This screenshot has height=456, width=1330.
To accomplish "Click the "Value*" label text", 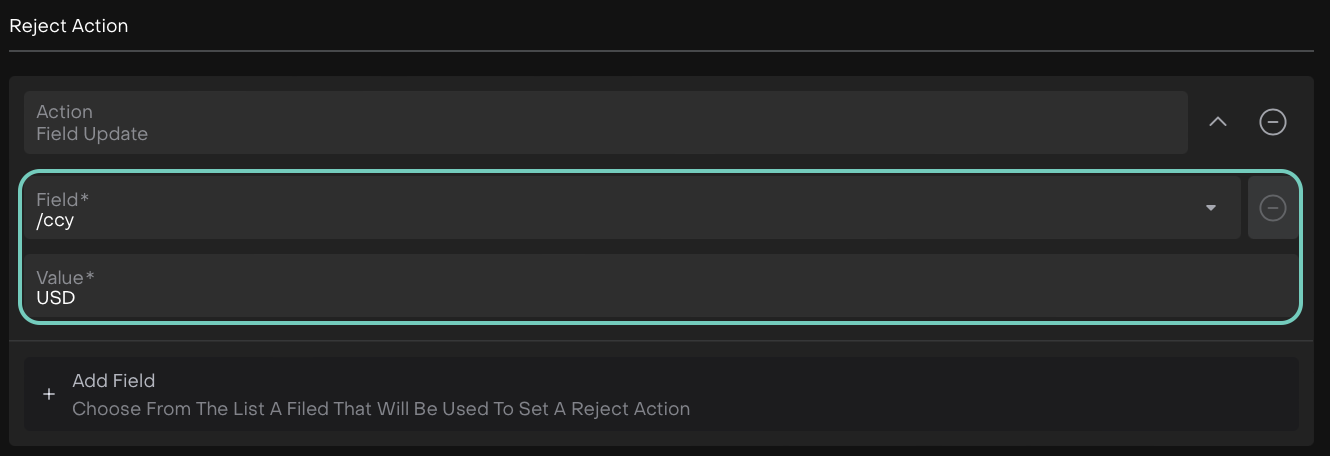I will pos(65,277).
